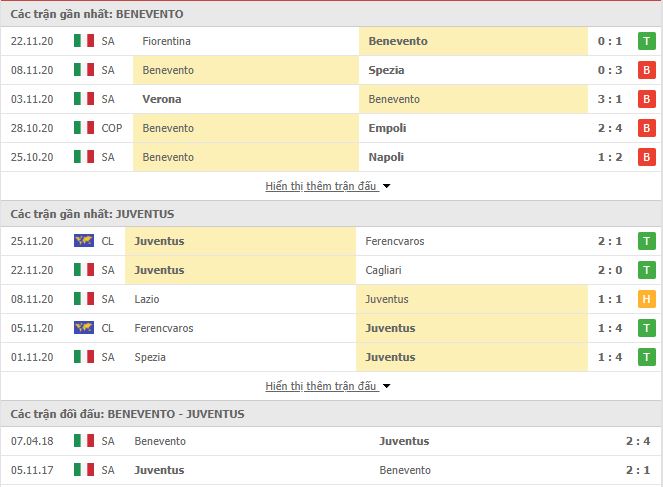Click score 0 : 3 of Spezia match

pos(610,70)
